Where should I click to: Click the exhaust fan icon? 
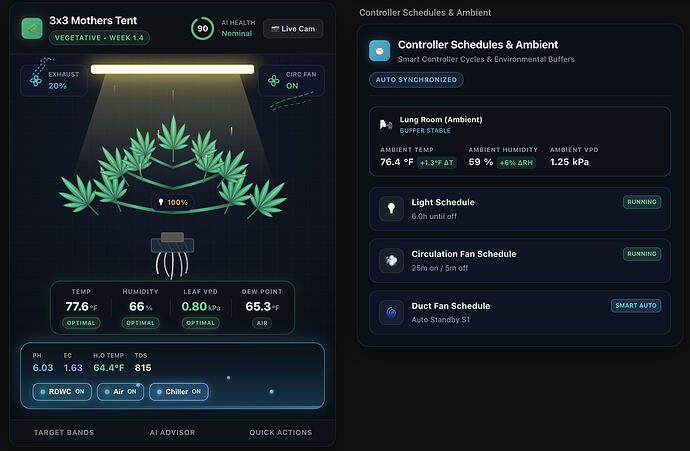click(x=36, y=81)
